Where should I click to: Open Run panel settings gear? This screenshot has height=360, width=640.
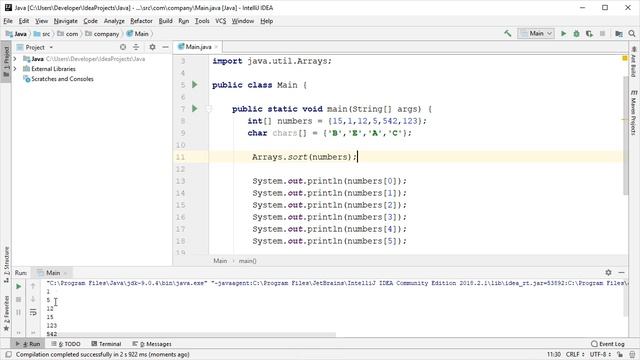(x=608, y=272)
